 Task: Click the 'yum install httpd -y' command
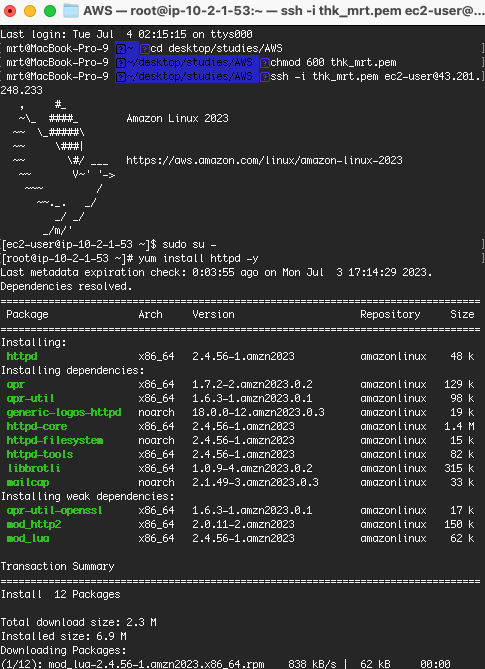tap(198, 259)
